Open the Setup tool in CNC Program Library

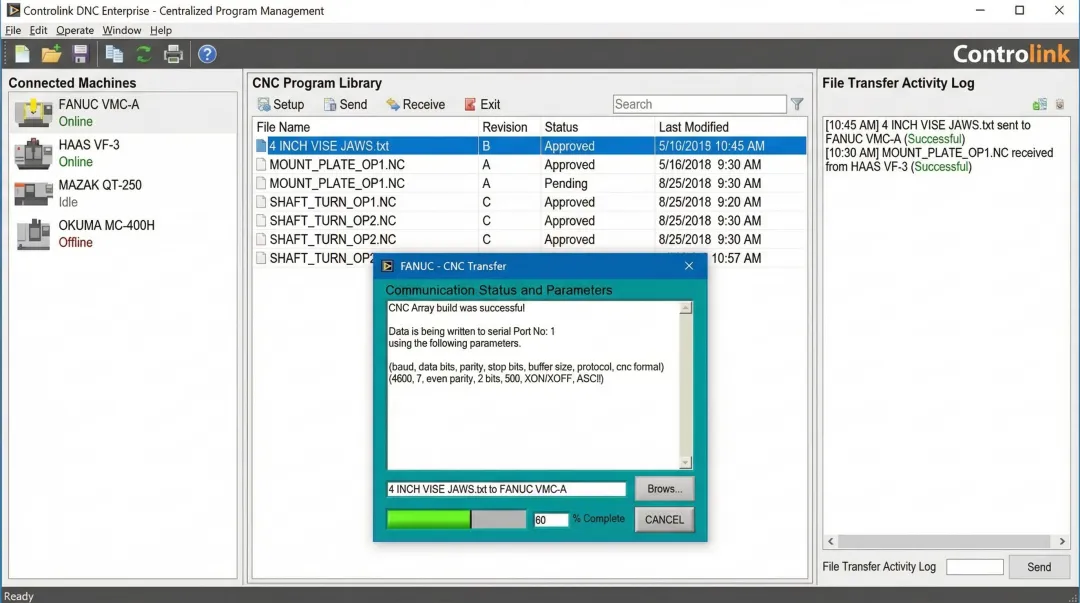pyautogui.click(x=280, y=103)
